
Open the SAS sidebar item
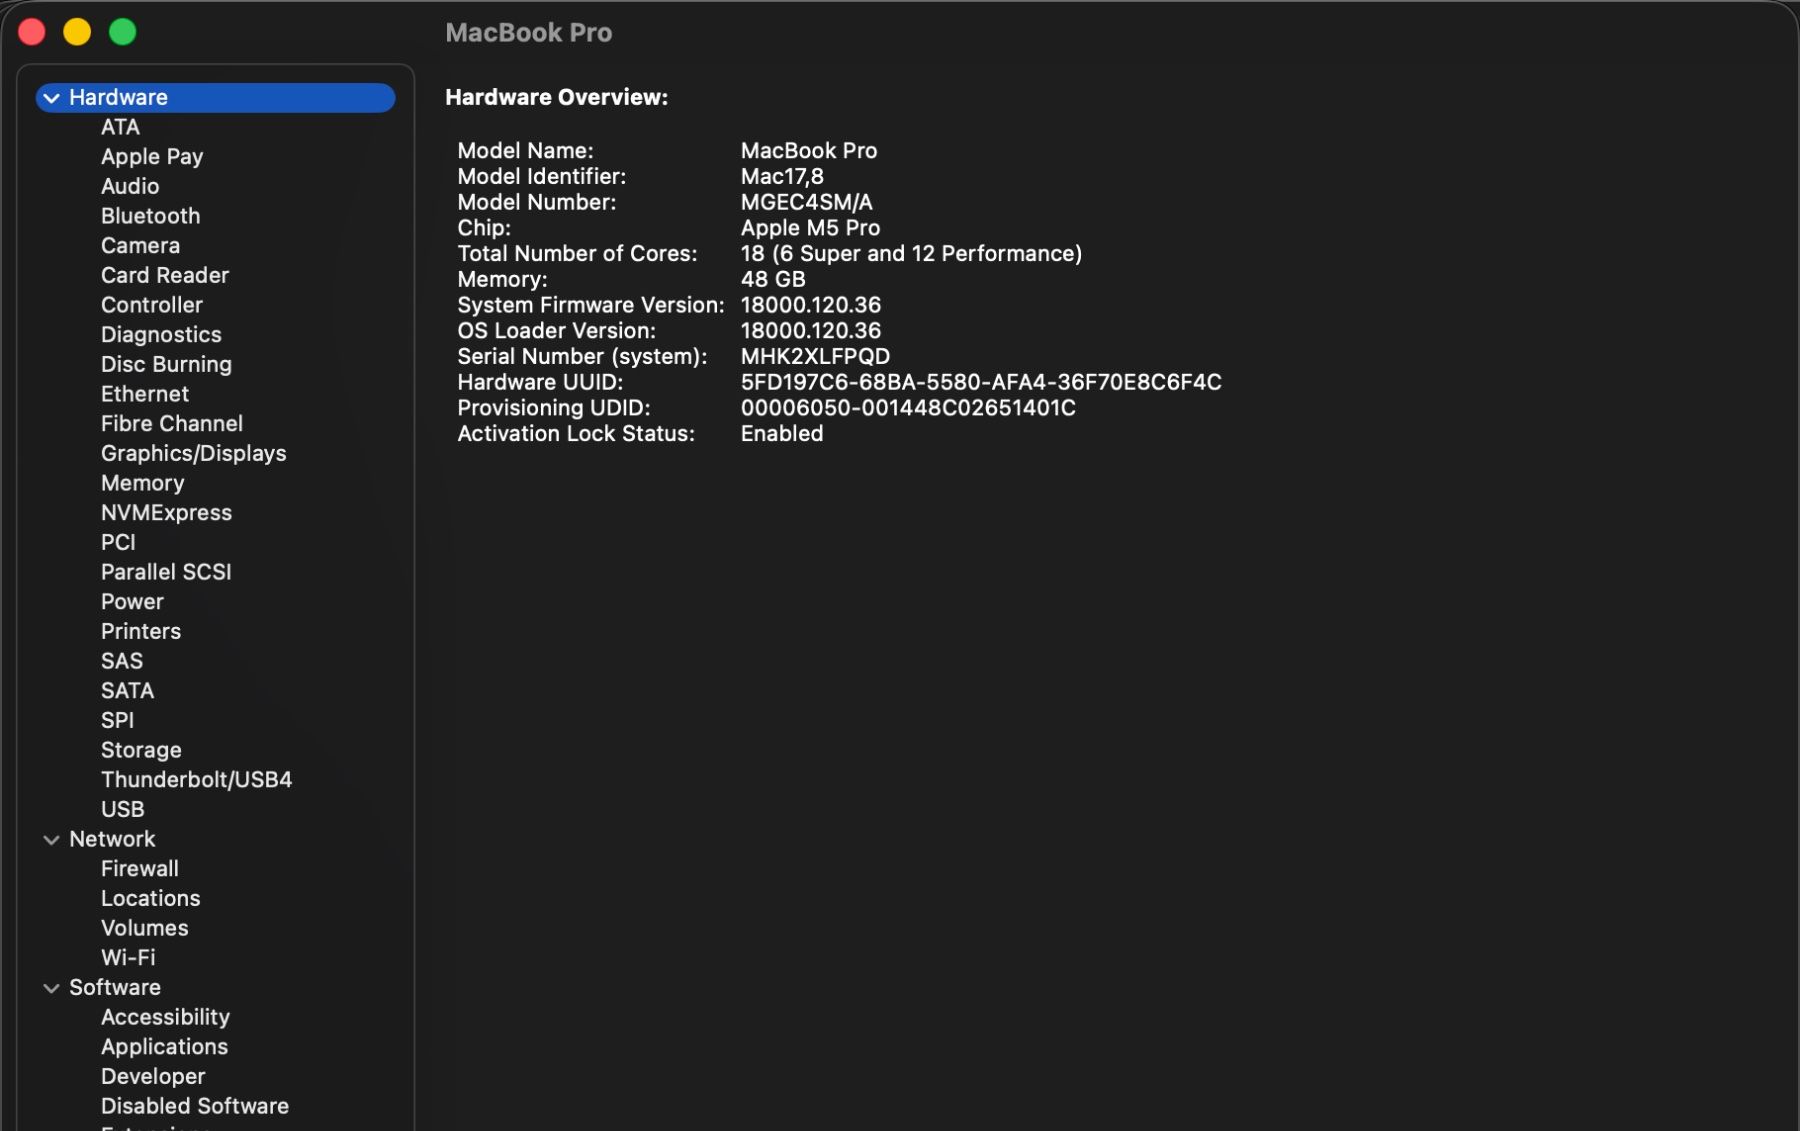tap(122, 661)
